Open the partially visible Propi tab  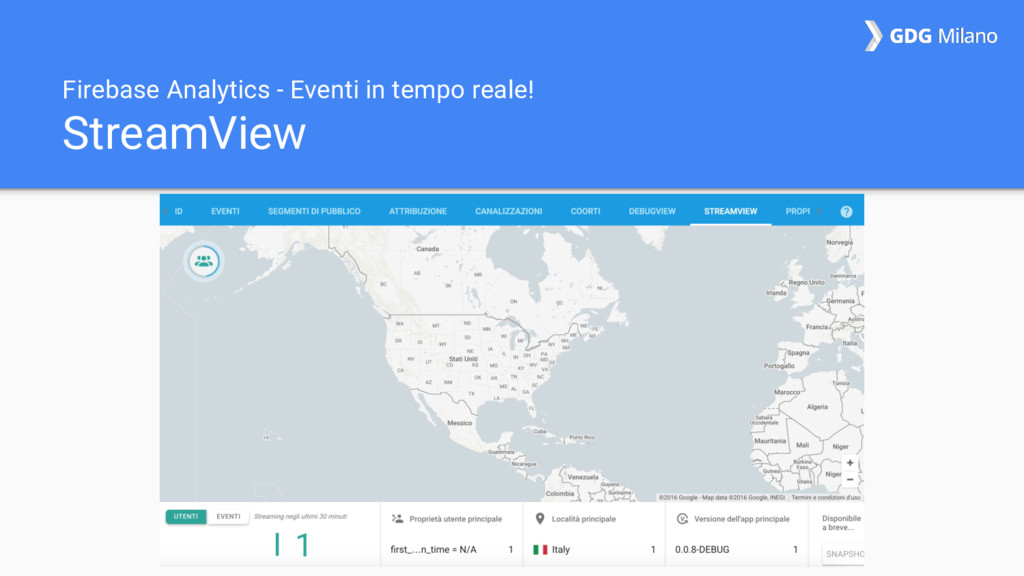coord(797,211)
